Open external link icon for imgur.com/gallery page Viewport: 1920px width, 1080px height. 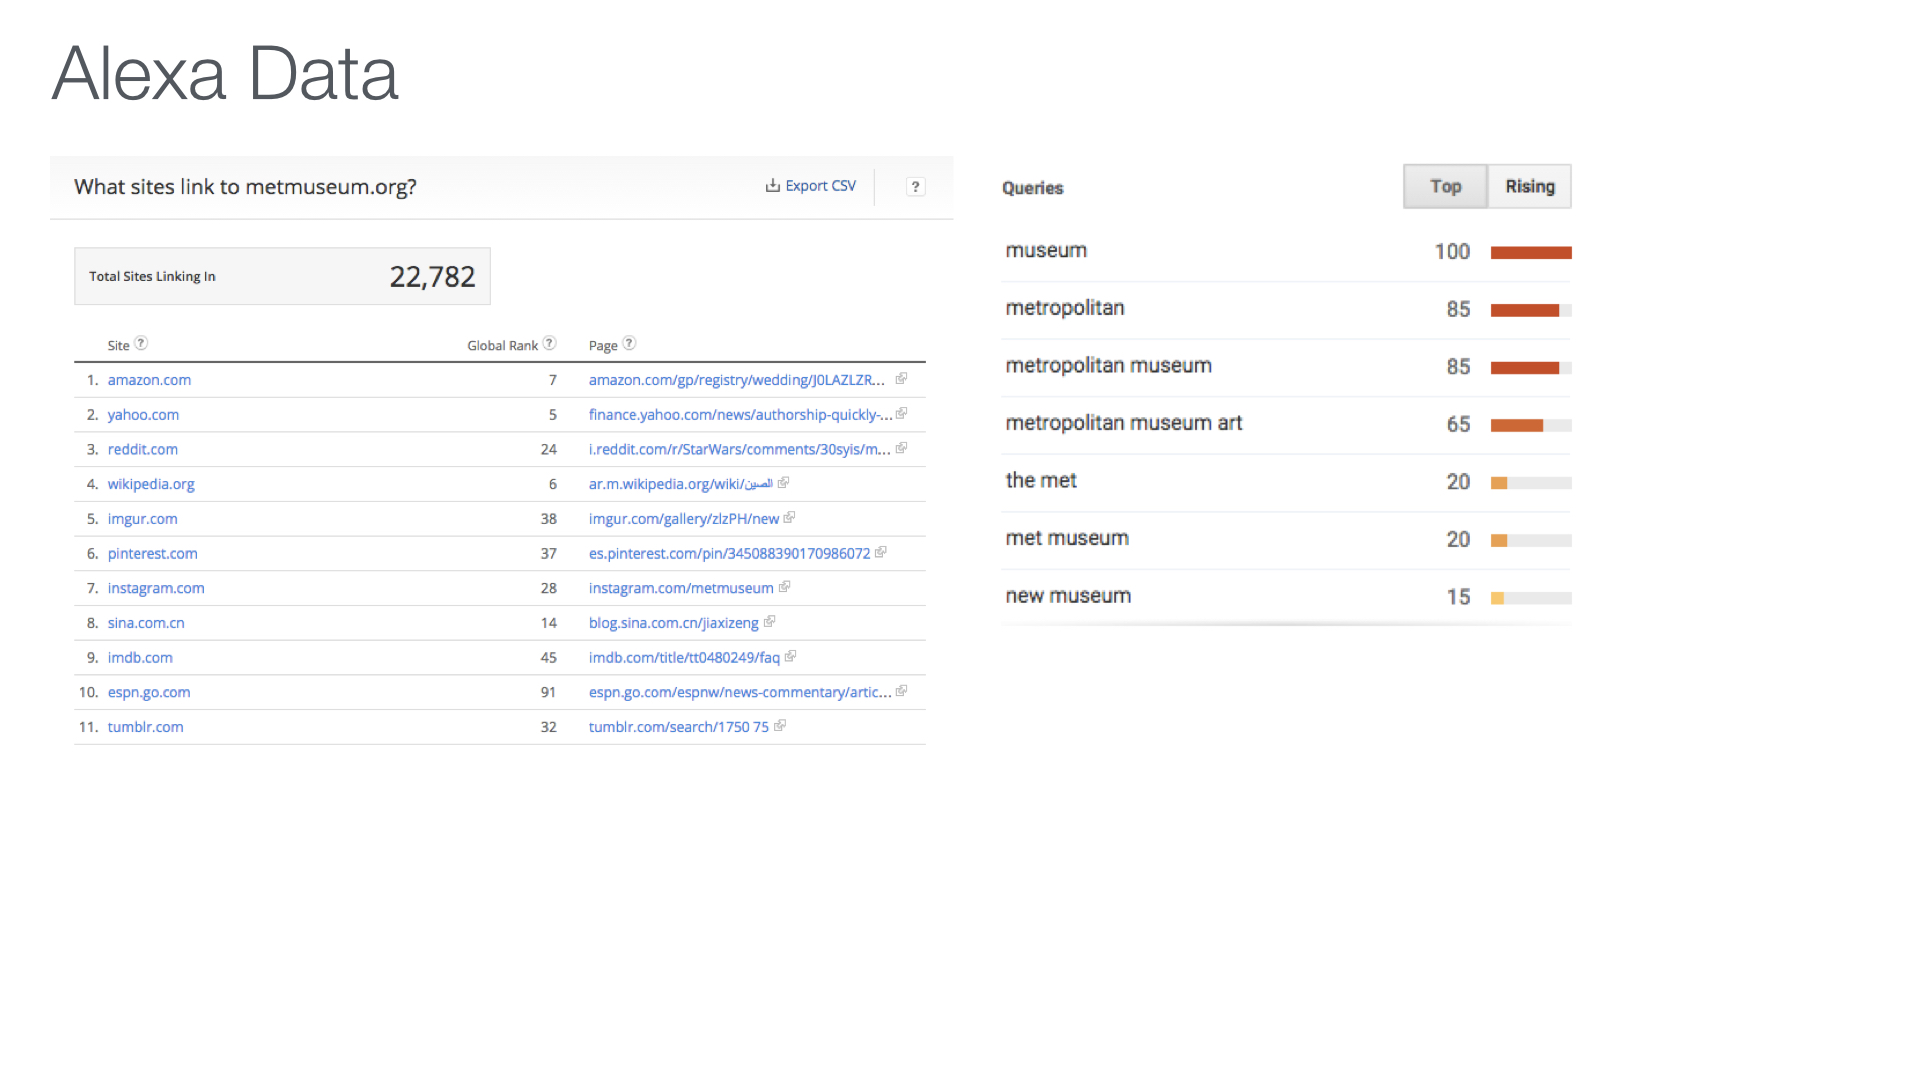click(789, 517)
